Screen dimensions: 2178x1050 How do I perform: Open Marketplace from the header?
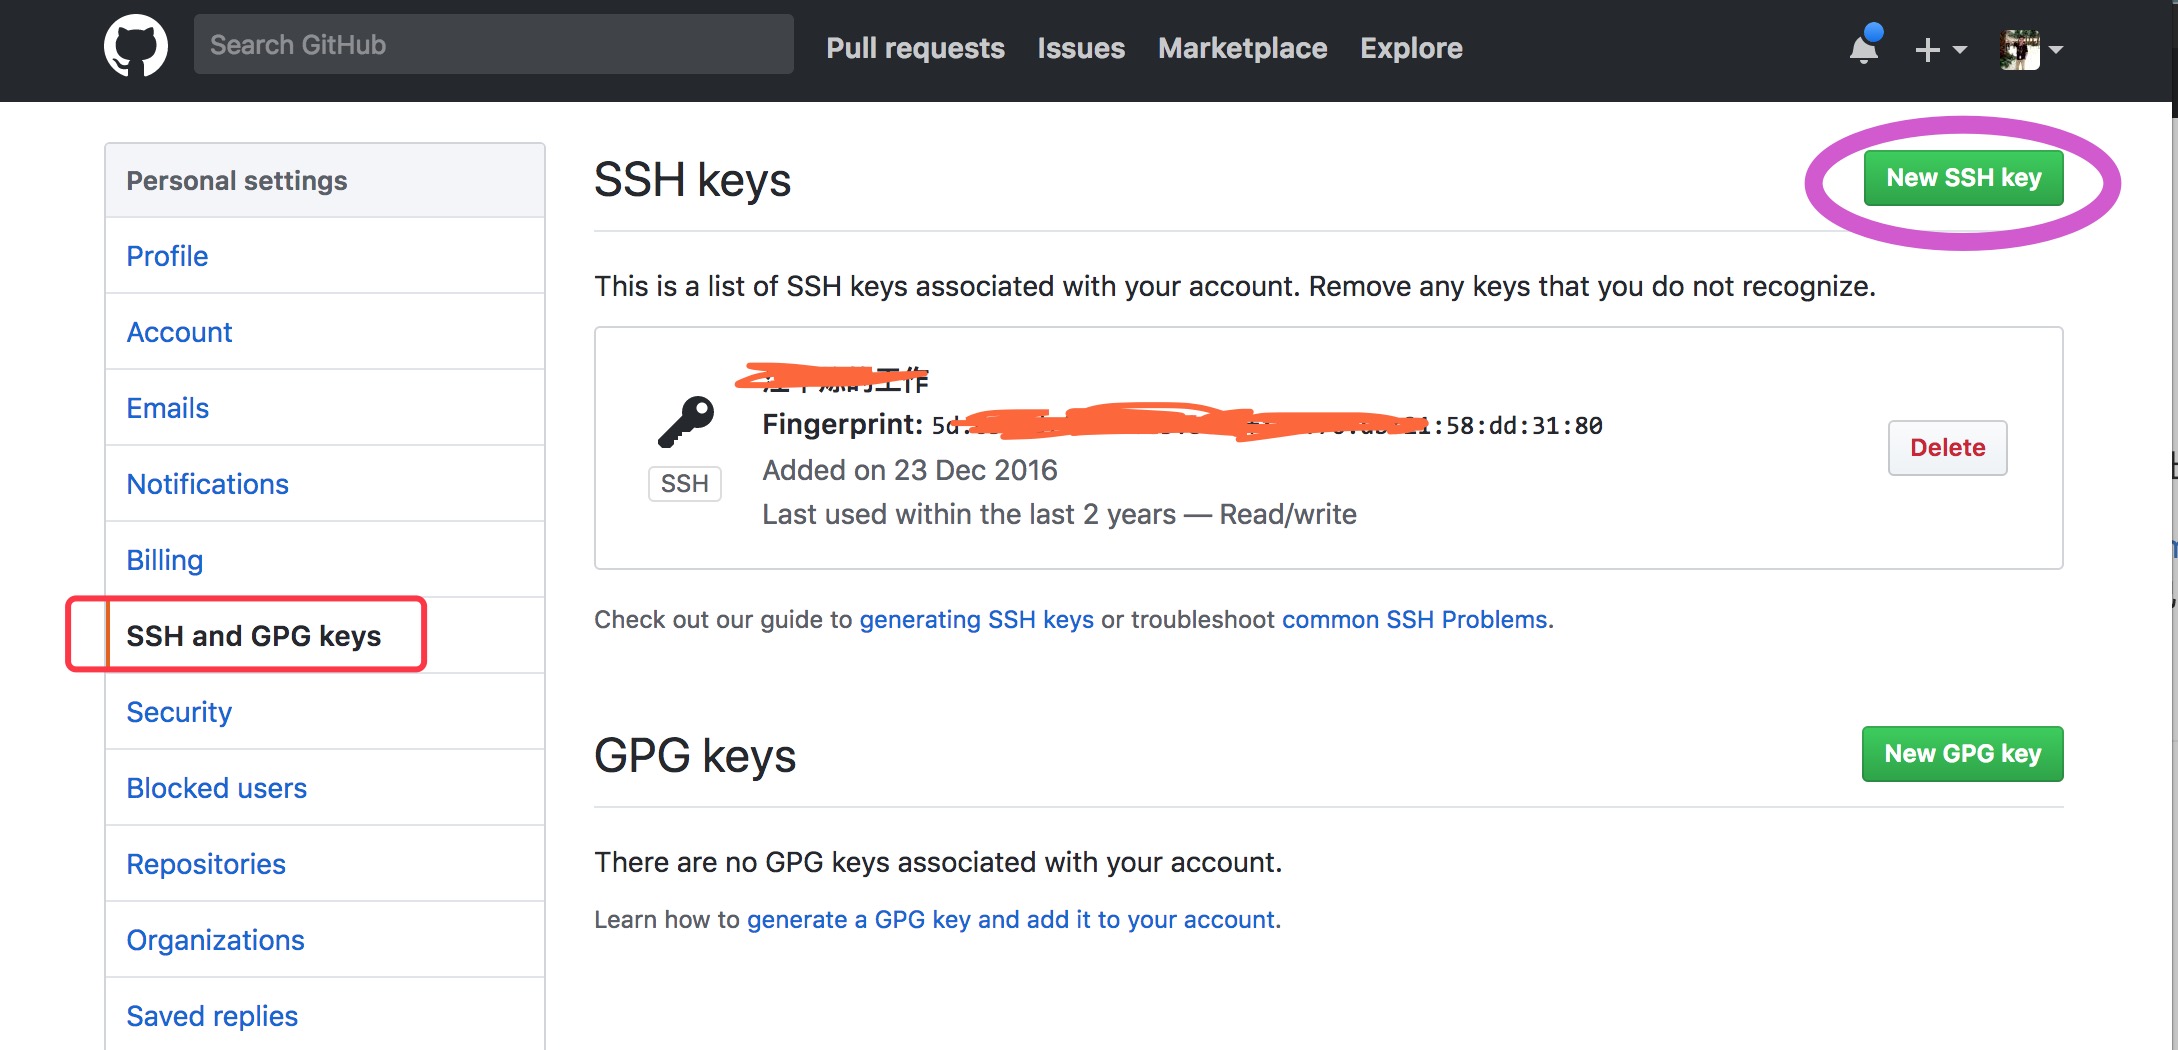click(x=1242, y=48)
